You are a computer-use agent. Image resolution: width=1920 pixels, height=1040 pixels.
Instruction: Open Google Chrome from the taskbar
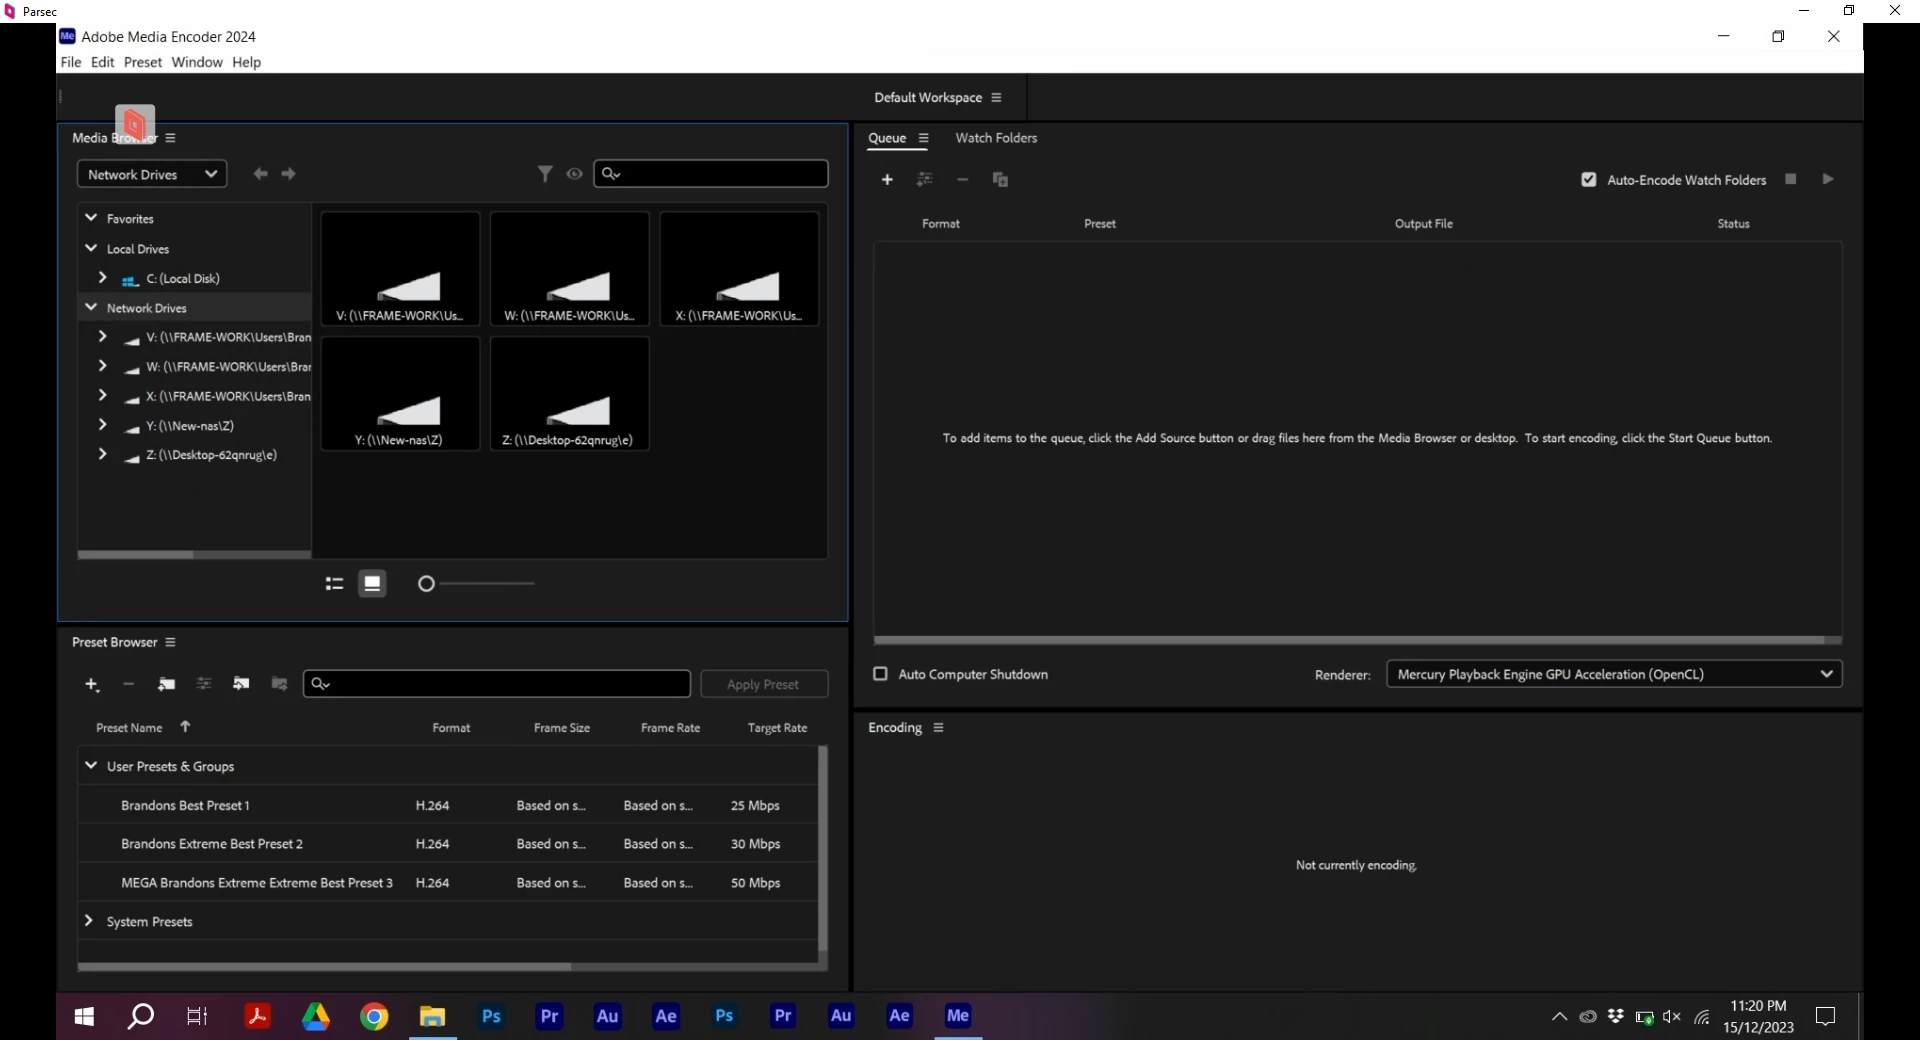point(374,1017)
